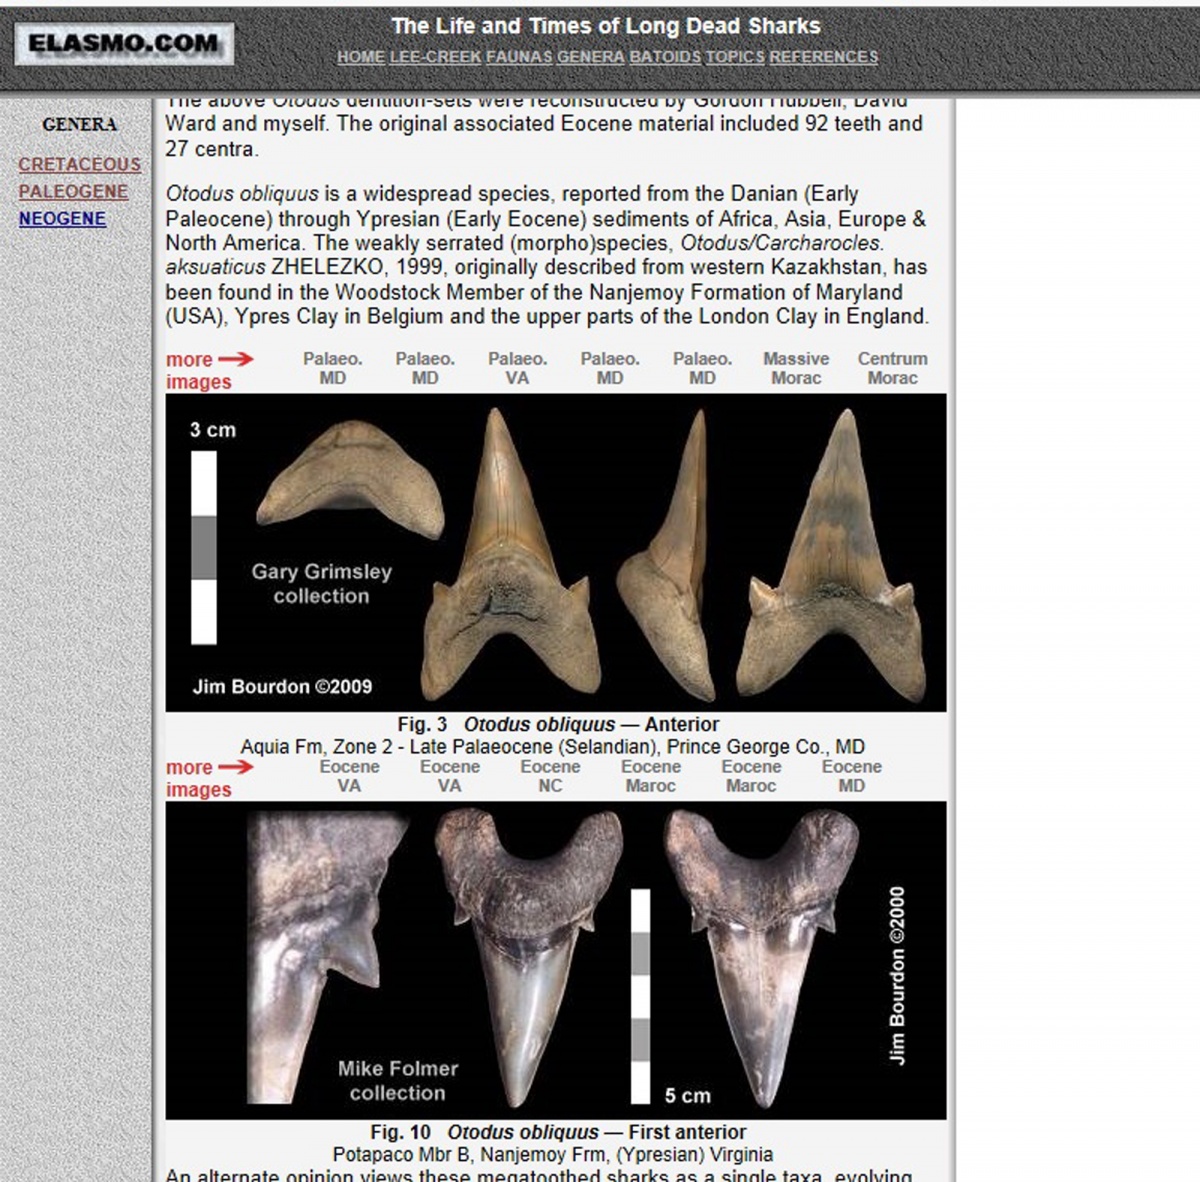Open the BATOIDS section
Screen dimensions: 1200x1182
click(x=665, y=57)
